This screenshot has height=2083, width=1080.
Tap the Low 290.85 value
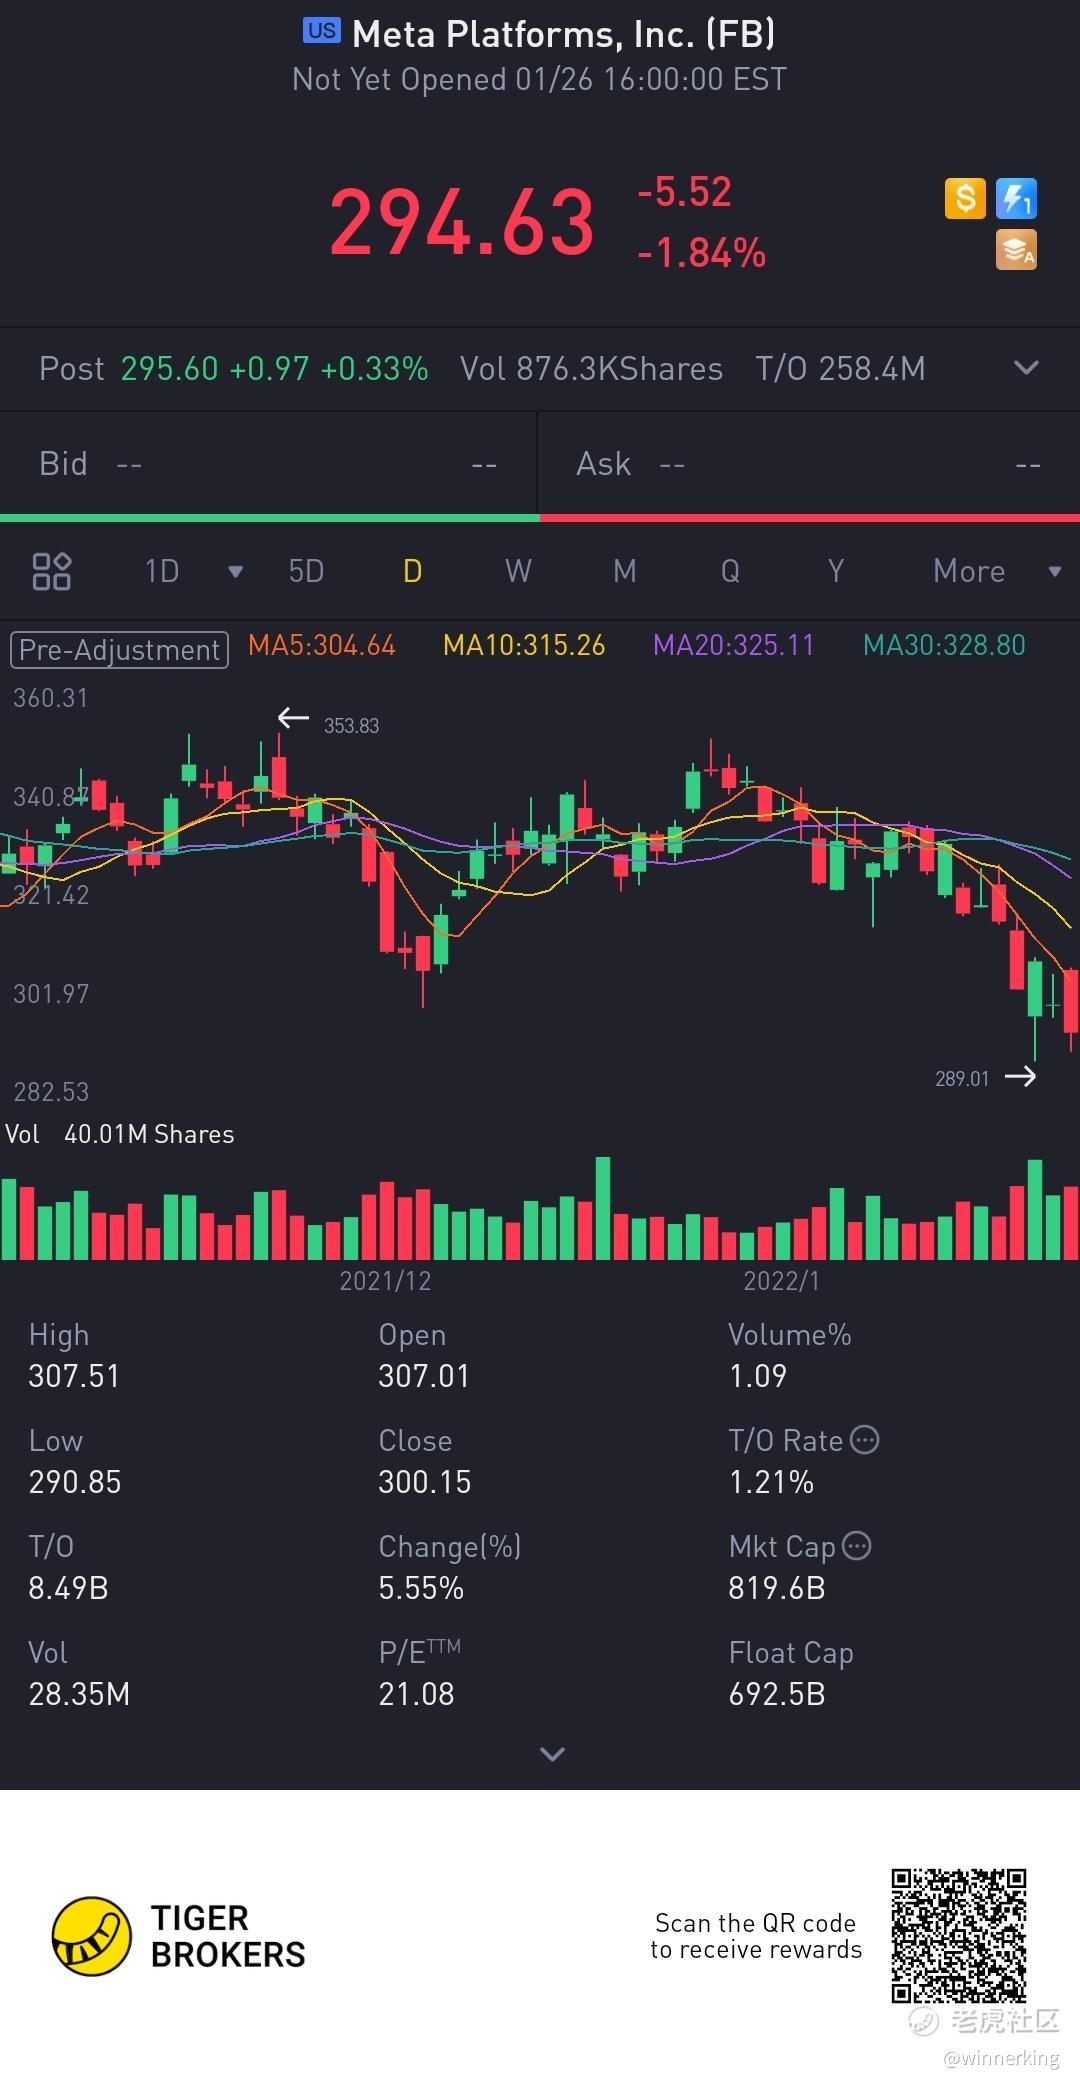click(75, 1482)
